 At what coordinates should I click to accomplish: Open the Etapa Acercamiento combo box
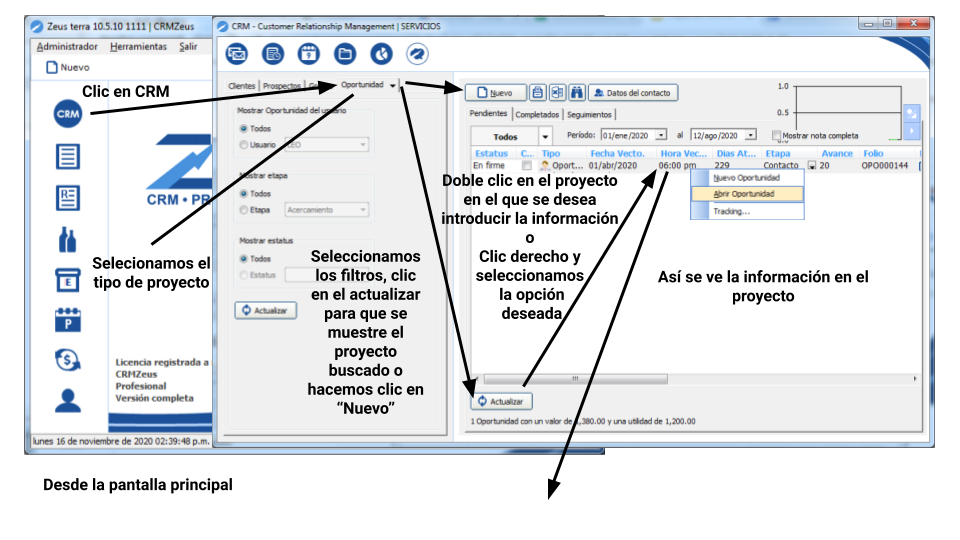pos(327,210)
